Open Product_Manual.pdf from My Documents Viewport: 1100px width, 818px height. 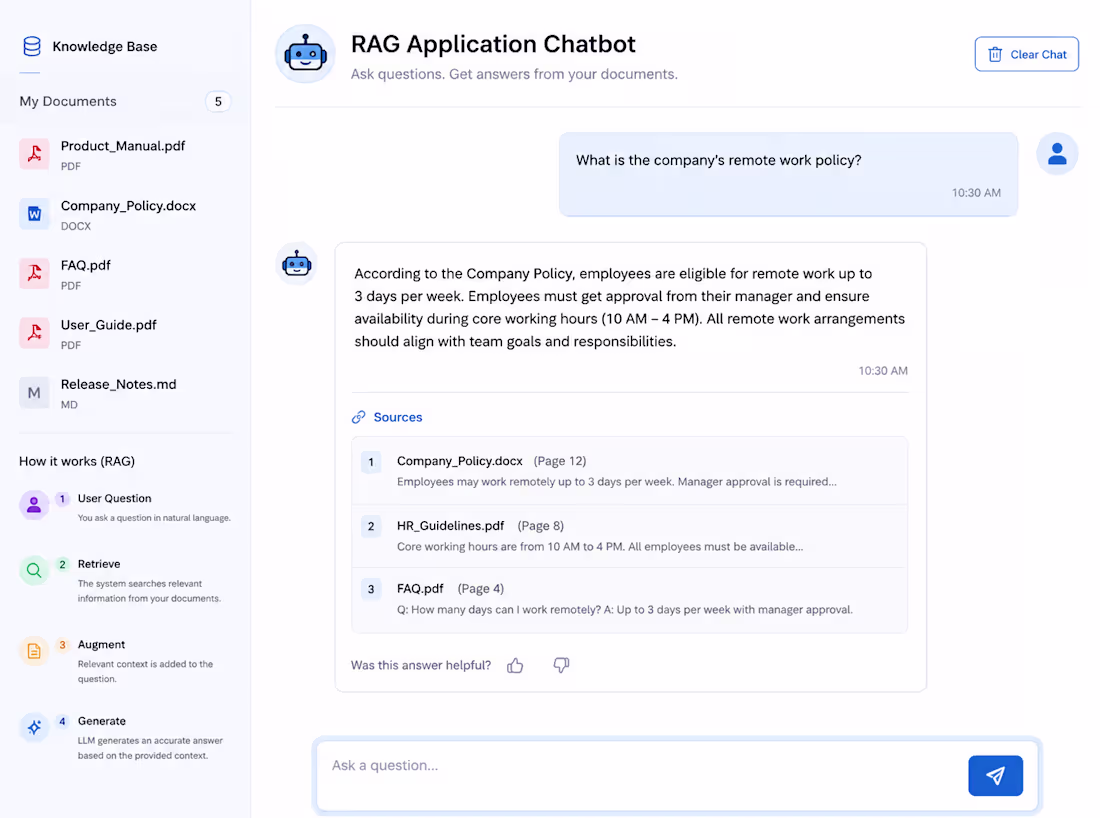coord(125,154)
